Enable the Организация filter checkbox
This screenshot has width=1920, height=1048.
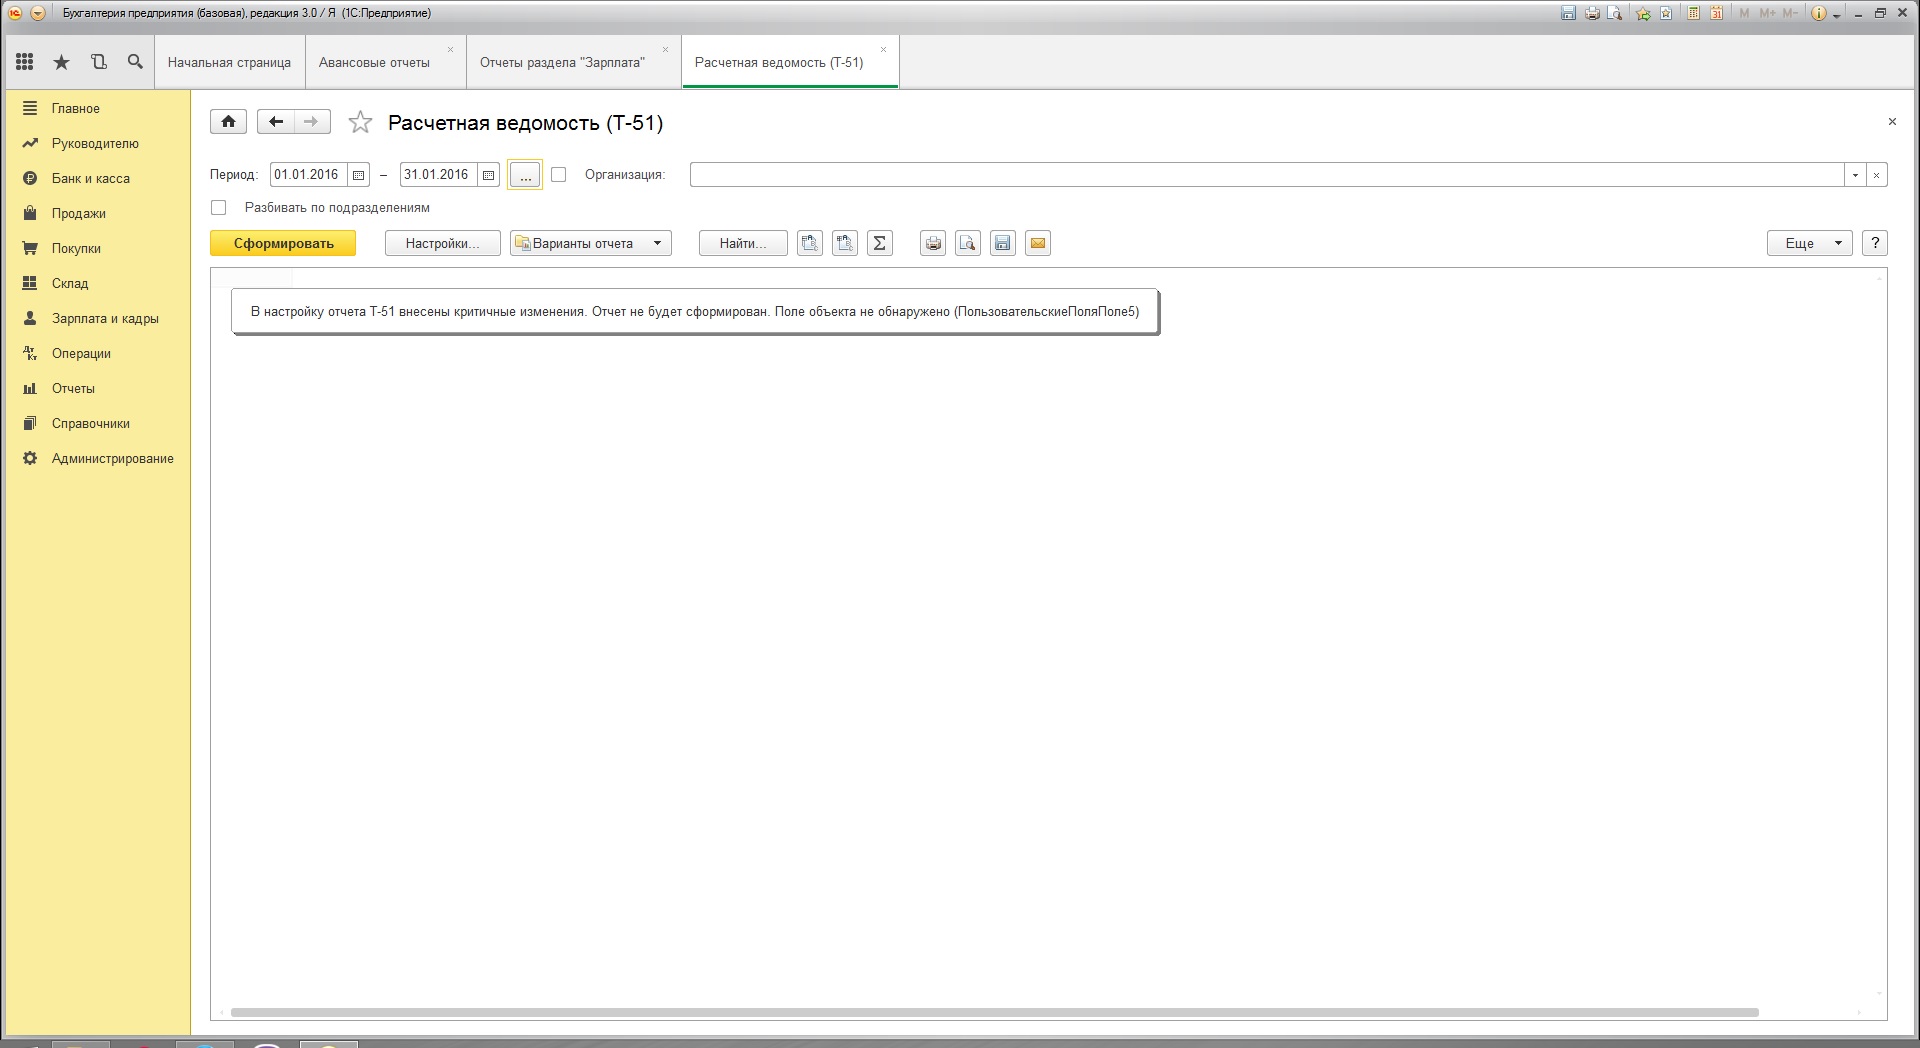(559, 174)
